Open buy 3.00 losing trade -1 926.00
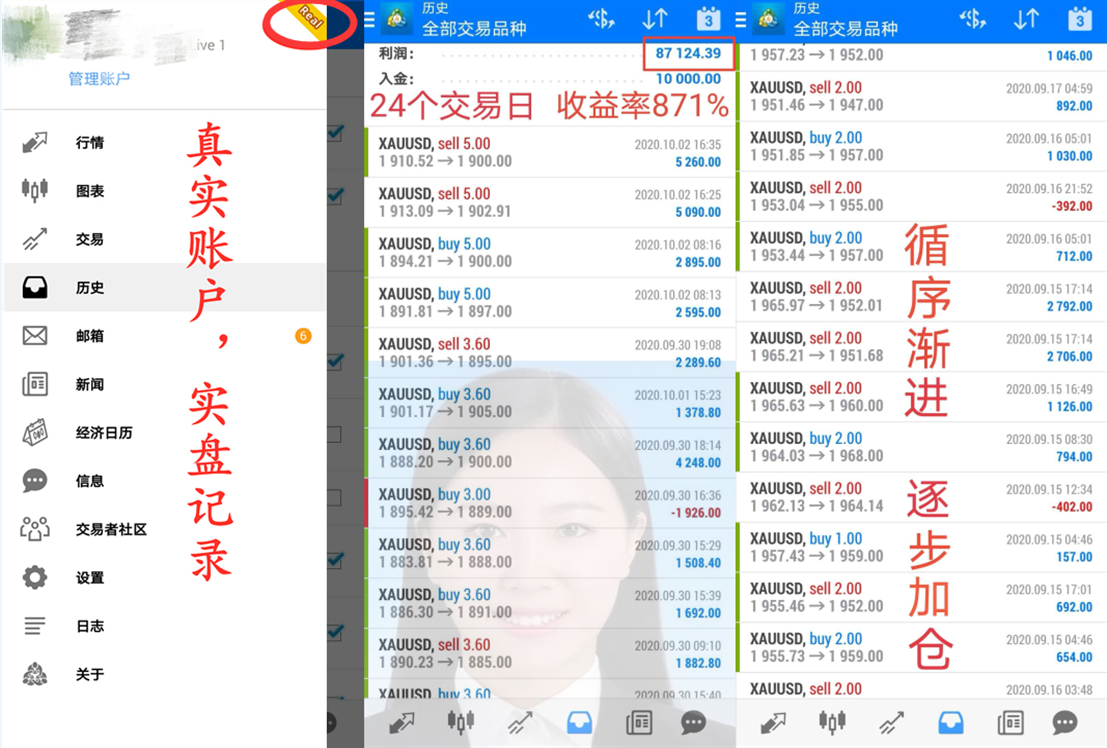 pos(550,503)
